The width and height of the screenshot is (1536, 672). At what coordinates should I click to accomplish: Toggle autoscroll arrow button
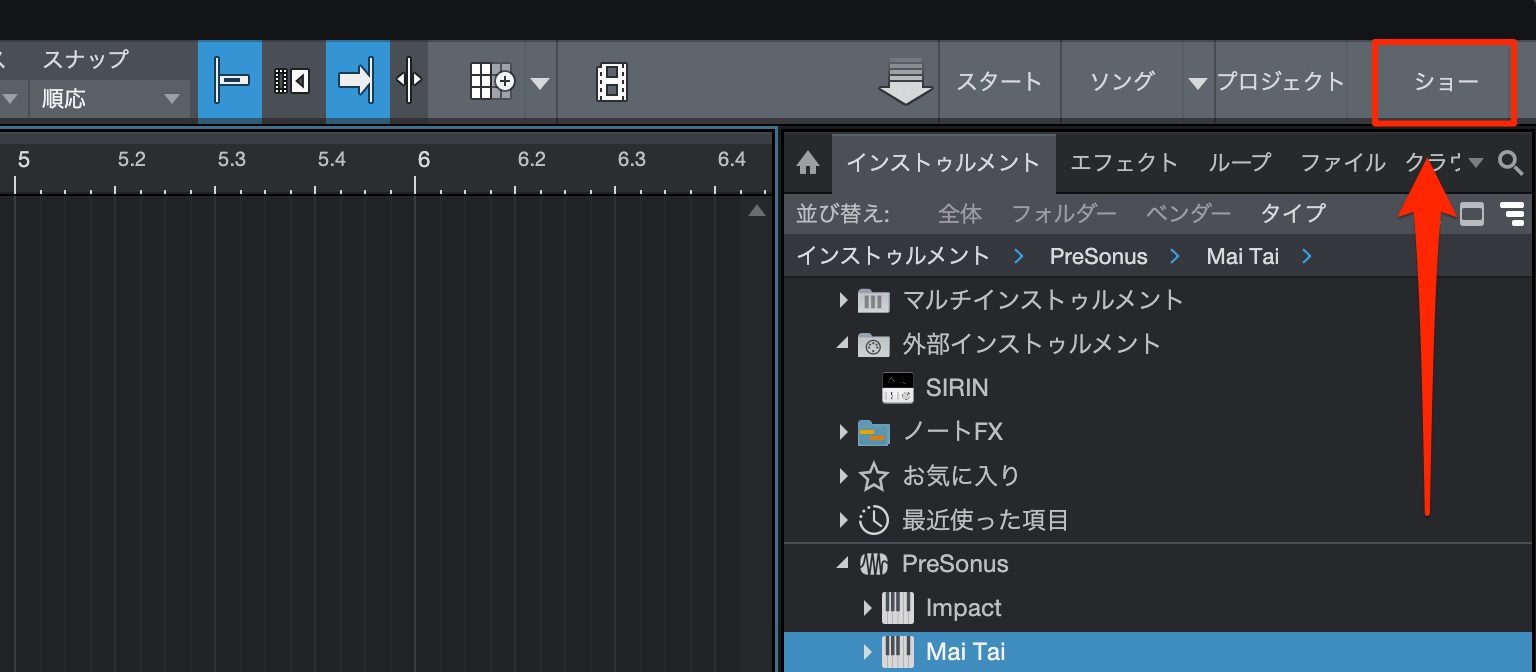[x=357, y=81]
